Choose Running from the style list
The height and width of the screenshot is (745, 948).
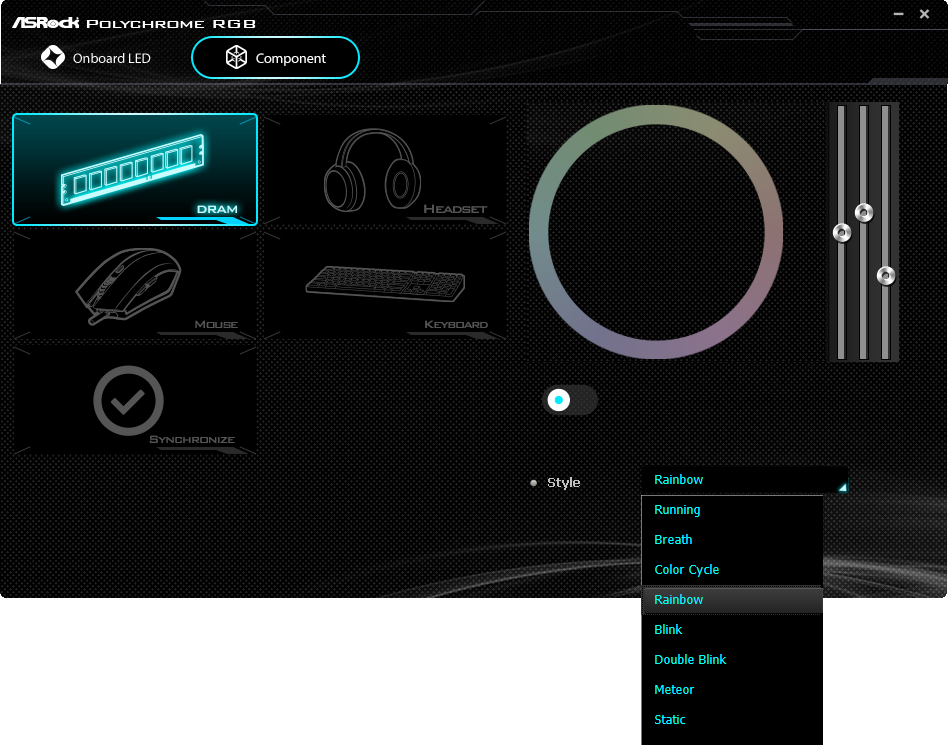732,510
